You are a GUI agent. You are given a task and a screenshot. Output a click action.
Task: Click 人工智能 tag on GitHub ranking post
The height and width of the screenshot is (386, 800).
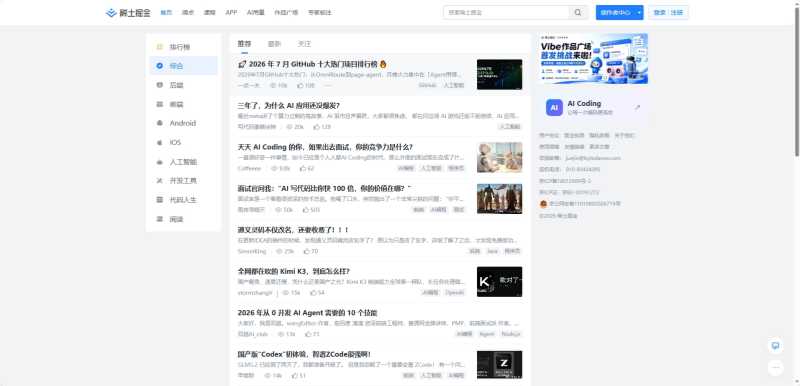coord(454,85)
